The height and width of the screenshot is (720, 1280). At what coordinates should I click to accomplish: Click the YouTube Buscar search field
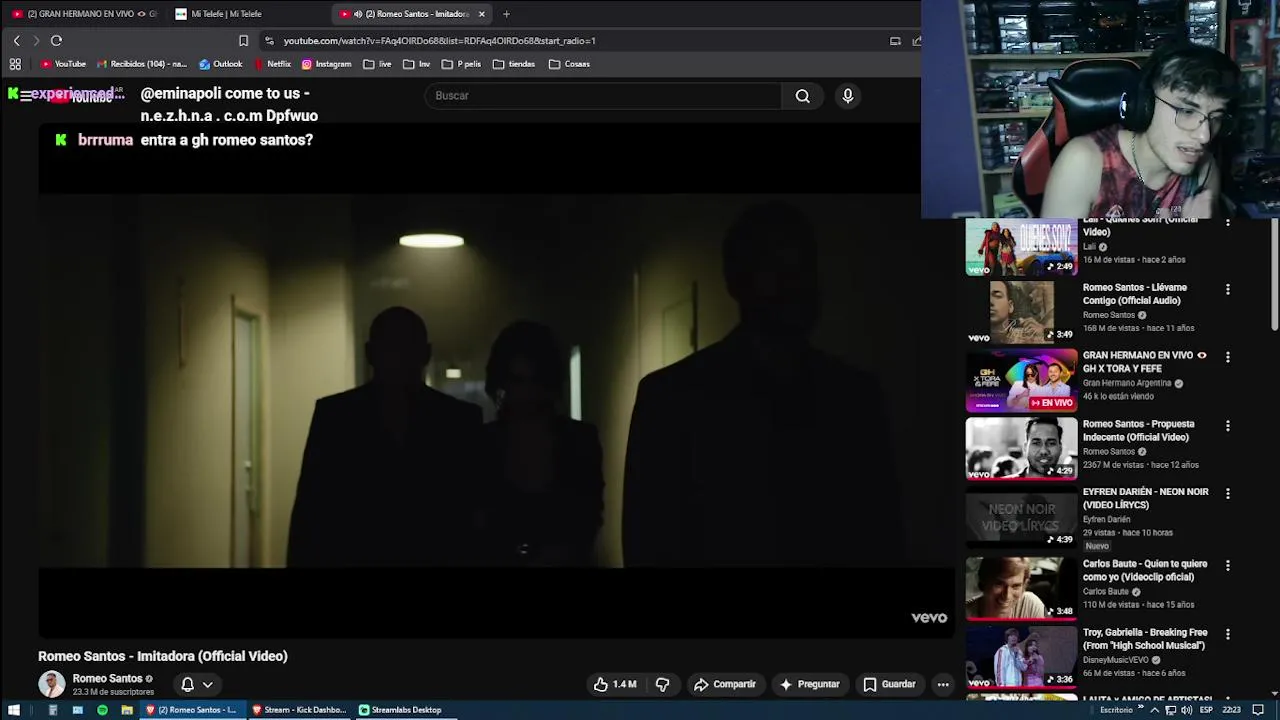(603, 96)
